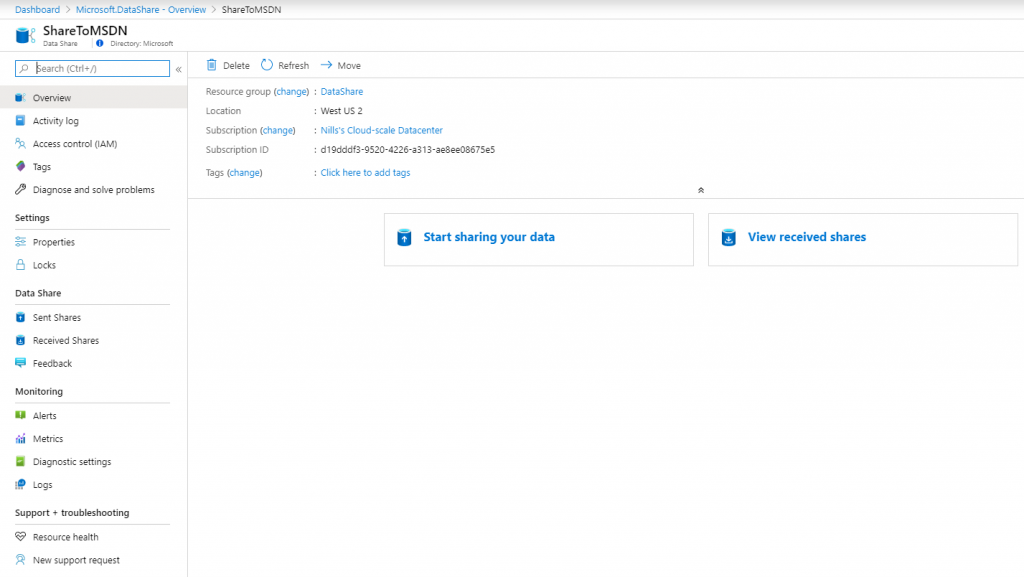Click the View received shares download icon
The width and height of the screenshot is (1024, 577).
pyautogui.click(x=729, y=238)
